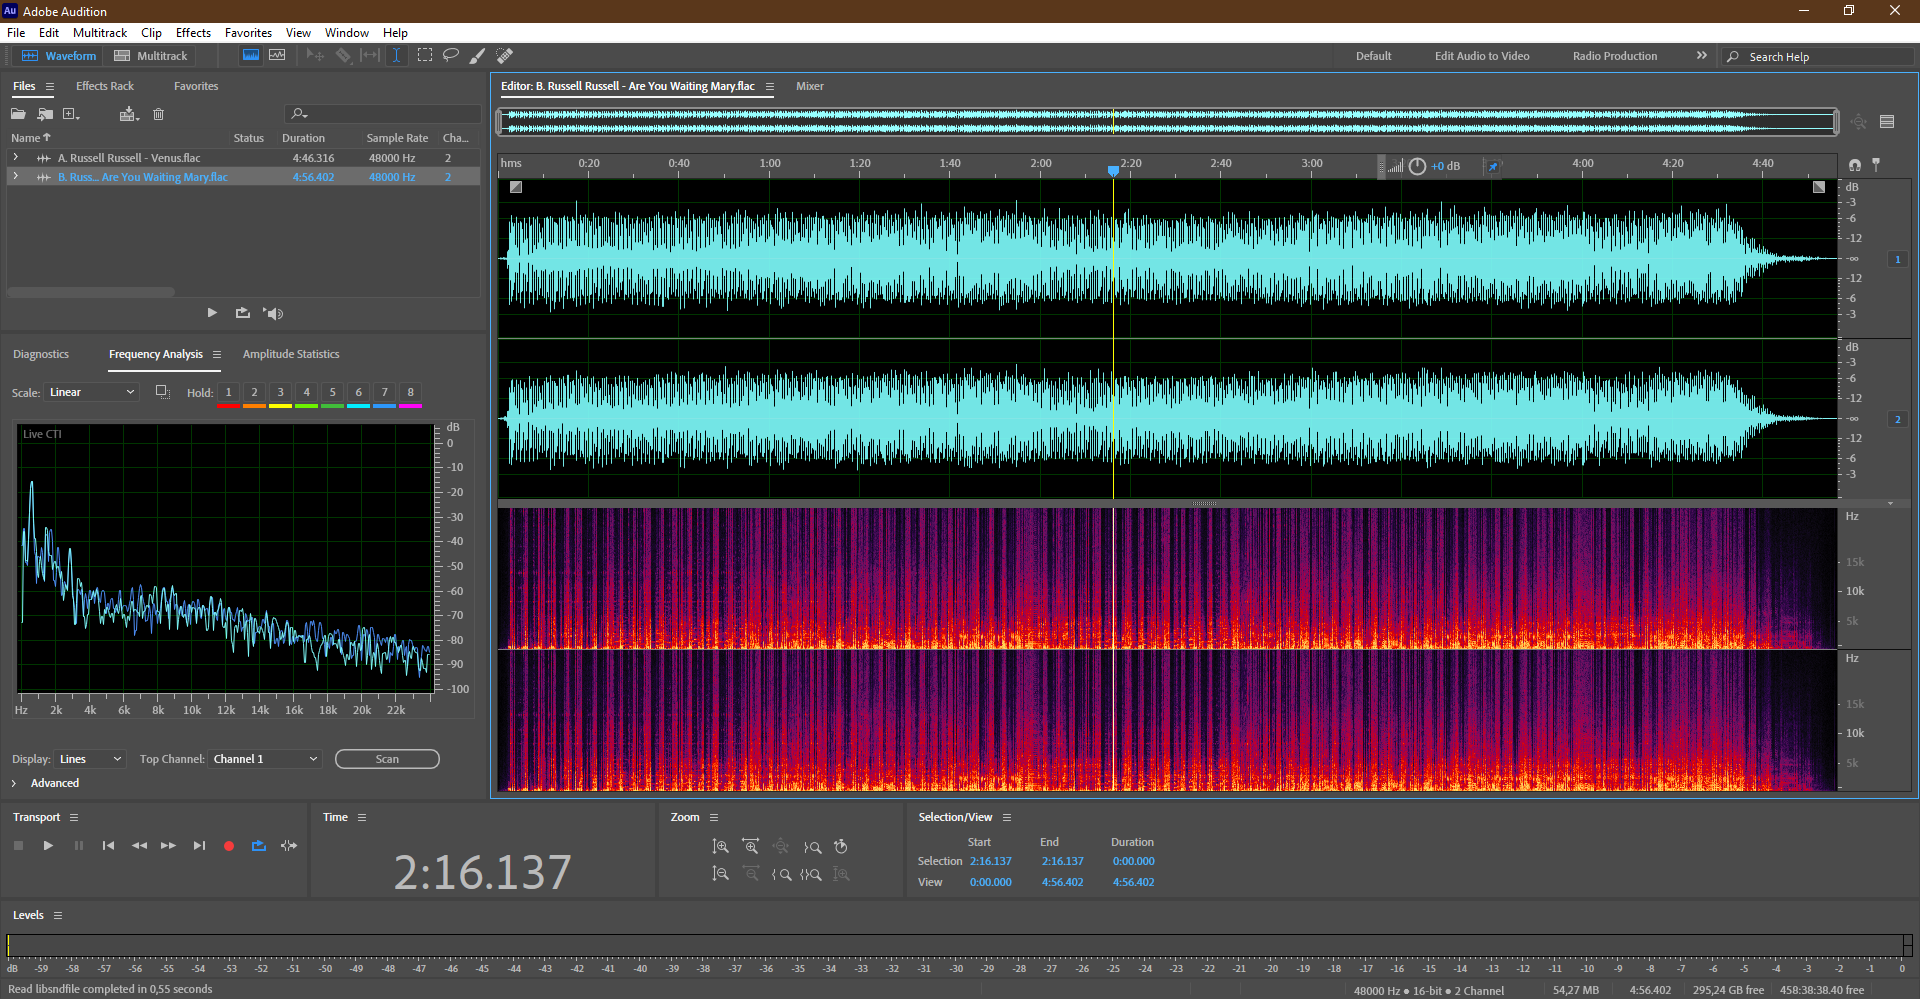This screenshot has width=1920, height=999.
Task: Toggle channel 2 enable button
Action: (x=1897, y=419)
